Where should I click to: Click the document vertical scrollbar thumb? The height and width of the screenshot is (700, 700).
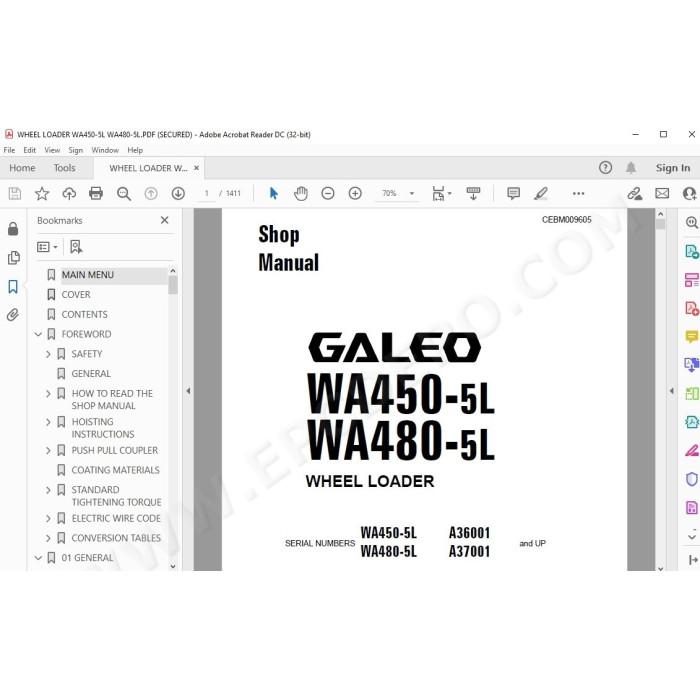coord(661,224)
